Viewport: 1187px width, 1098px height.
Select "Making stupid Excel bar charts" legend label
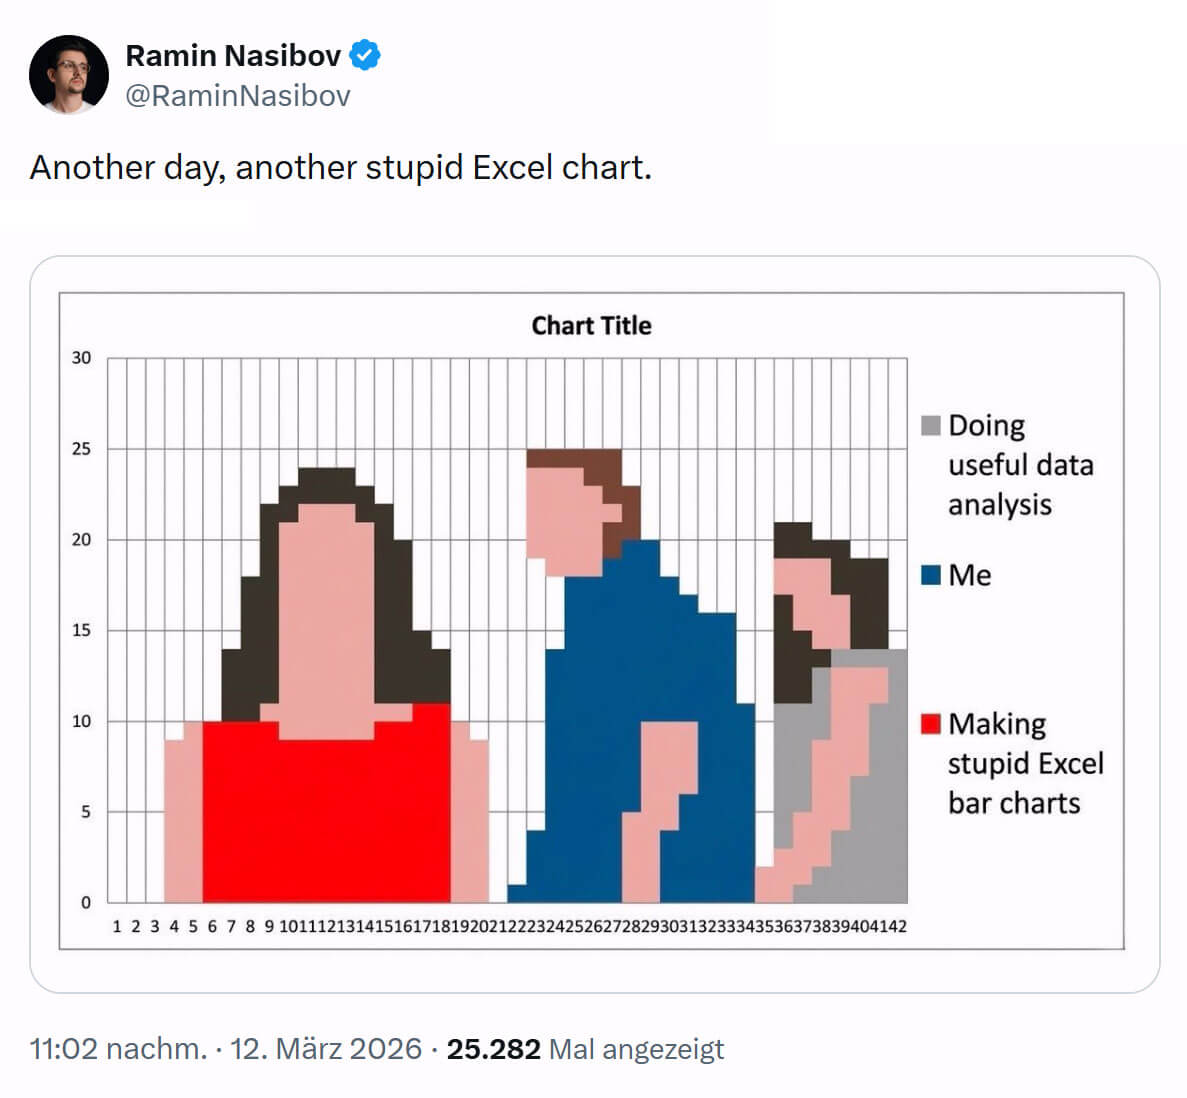[x=1025, y=763]
